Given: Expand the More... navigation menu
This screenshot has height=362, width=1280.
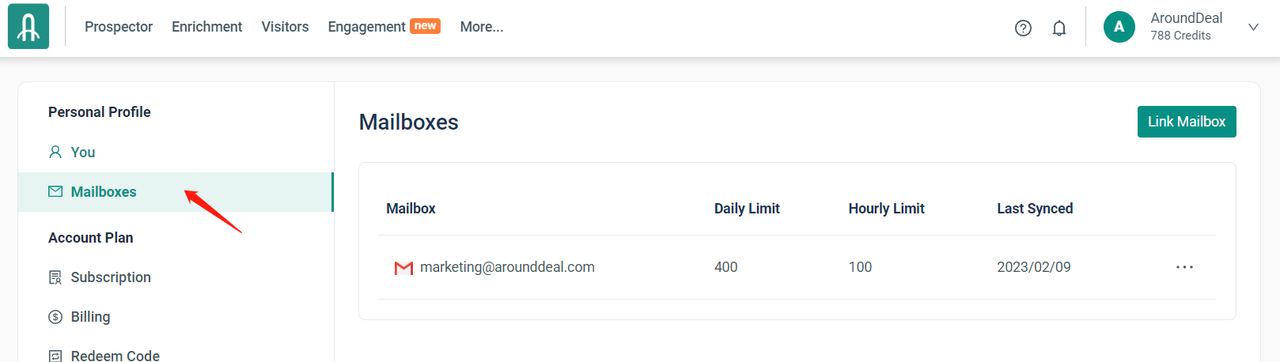Looking at the screenshot, I should [482, 27].
